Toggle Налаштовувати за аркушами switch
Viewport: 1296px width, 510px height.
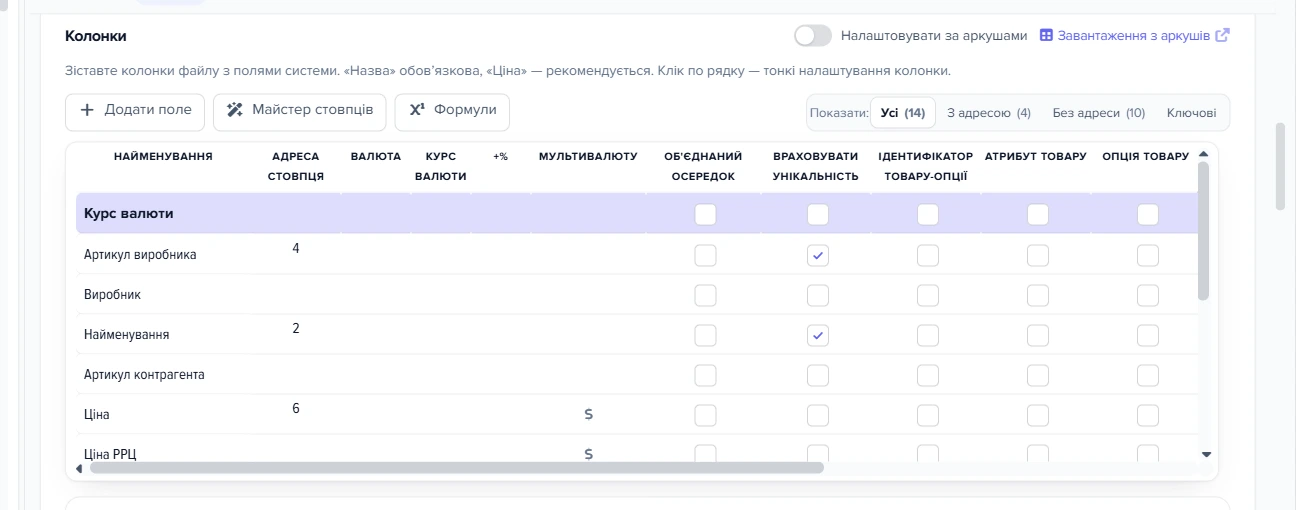813,35
